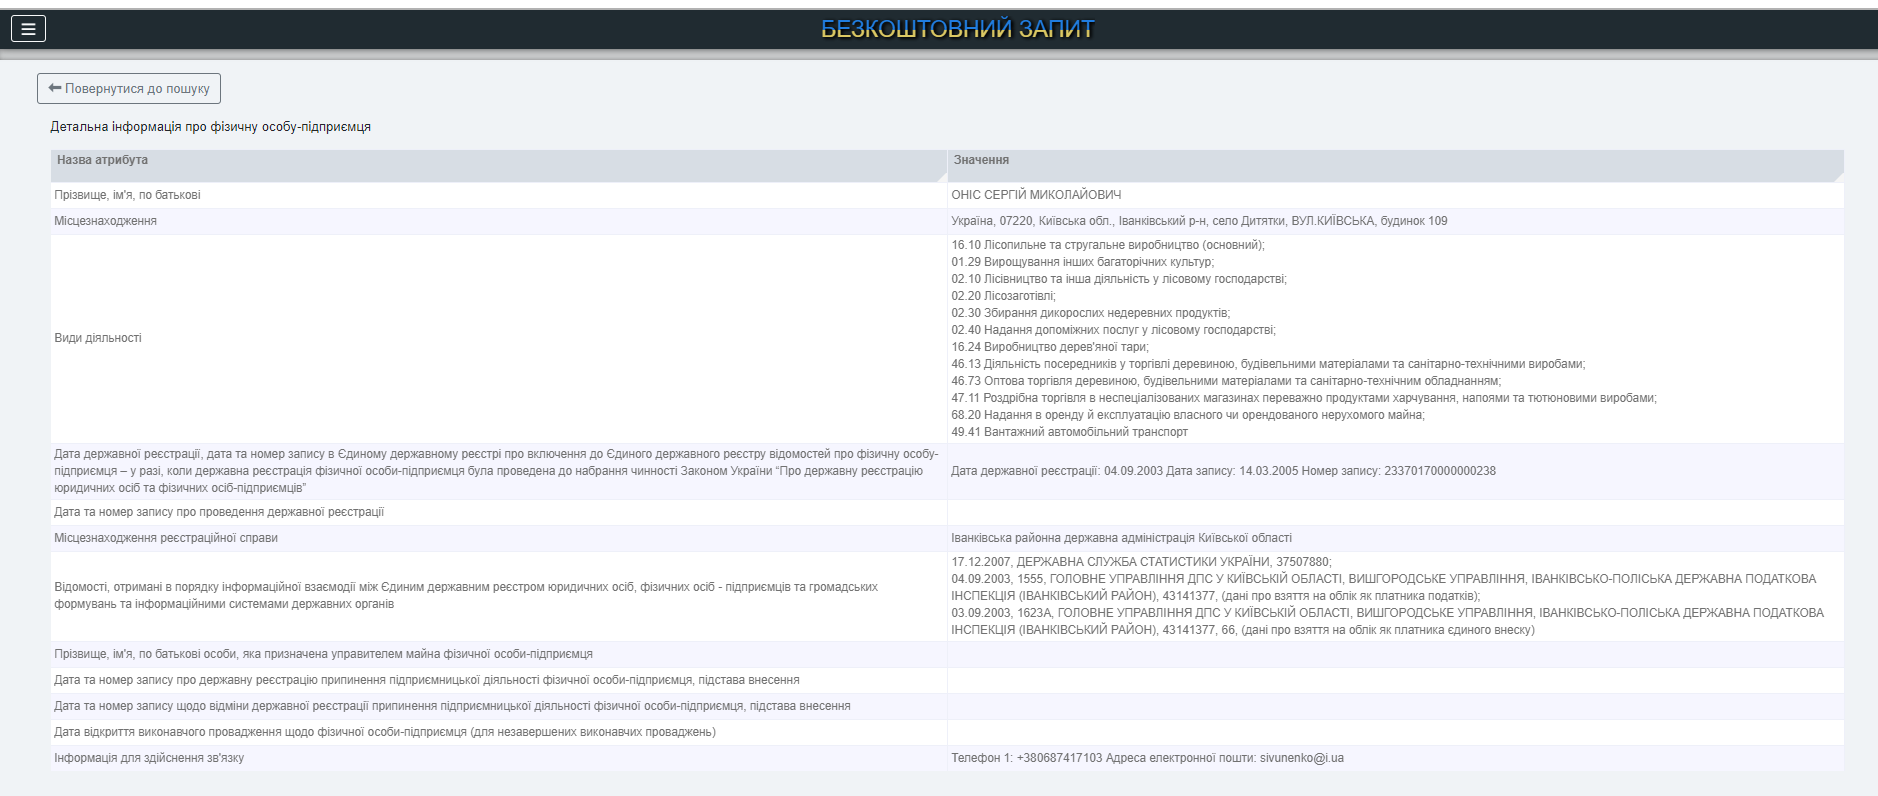This screenshot has width=1878, height=796.
Task: Click the Місцезнаходження attribute label
Action: click(105, 221)
